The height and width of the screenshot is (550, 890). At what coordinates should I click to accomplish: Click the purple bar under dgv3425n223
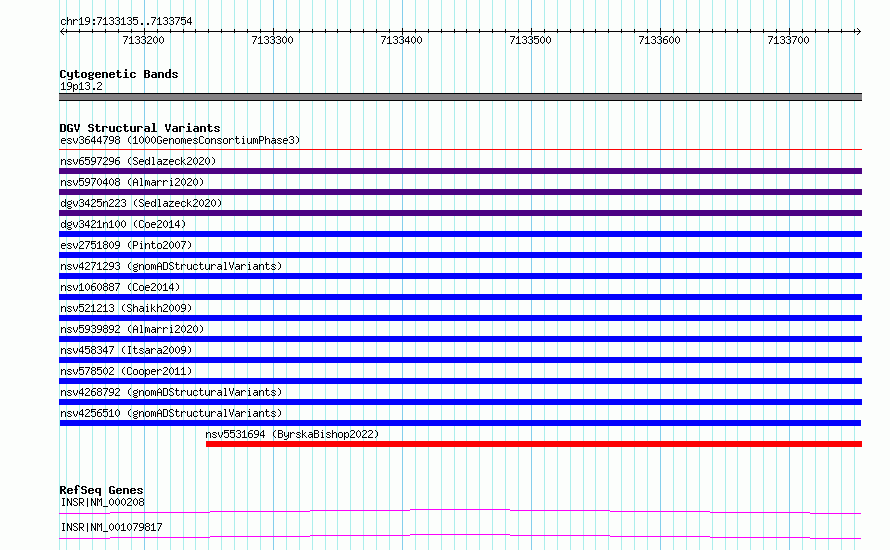click(460, 213)
